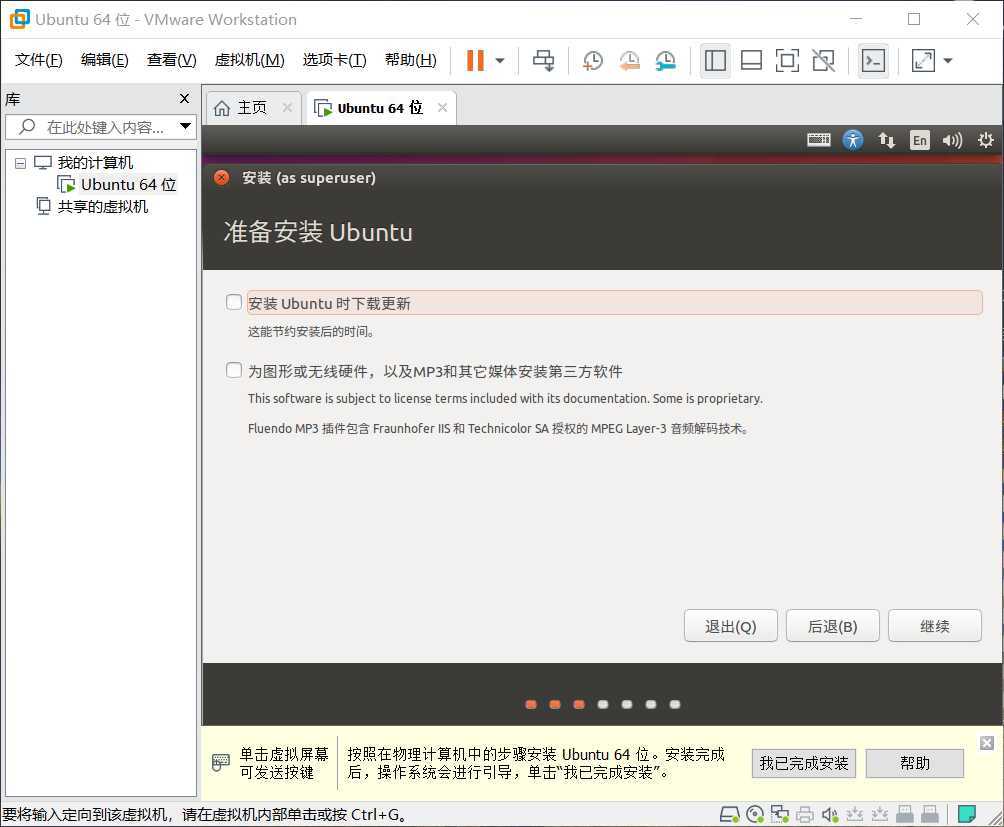Open the En input language indicator
This screenshot has height=827, width=1004.
tap(919, 140)
